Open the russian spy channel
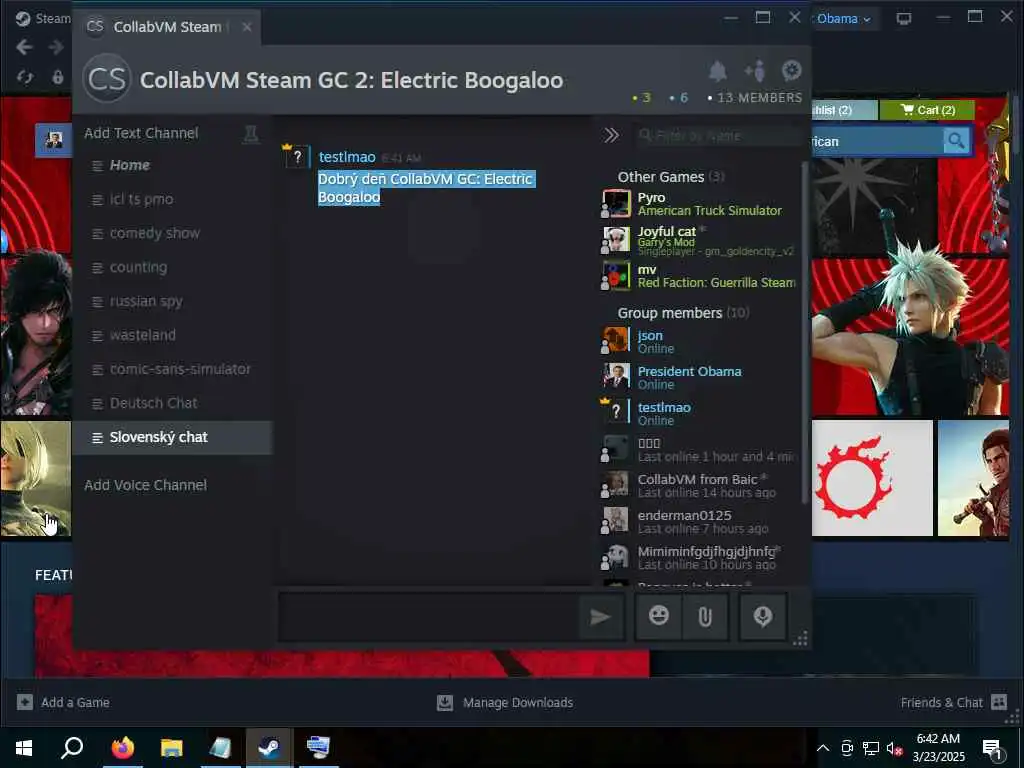The height and width of the screenshot is (768, 1024). (172, 301)
